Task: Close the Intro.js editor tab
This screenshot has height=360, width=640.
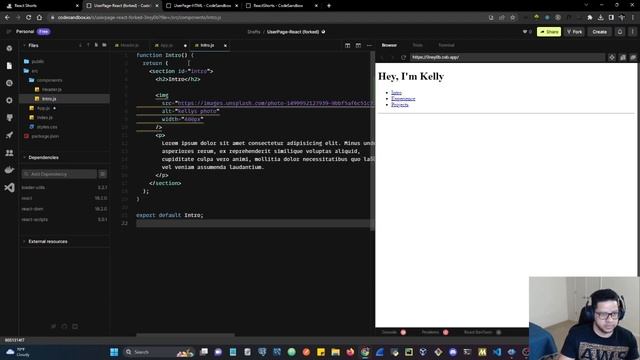Action: coord(225,46)
